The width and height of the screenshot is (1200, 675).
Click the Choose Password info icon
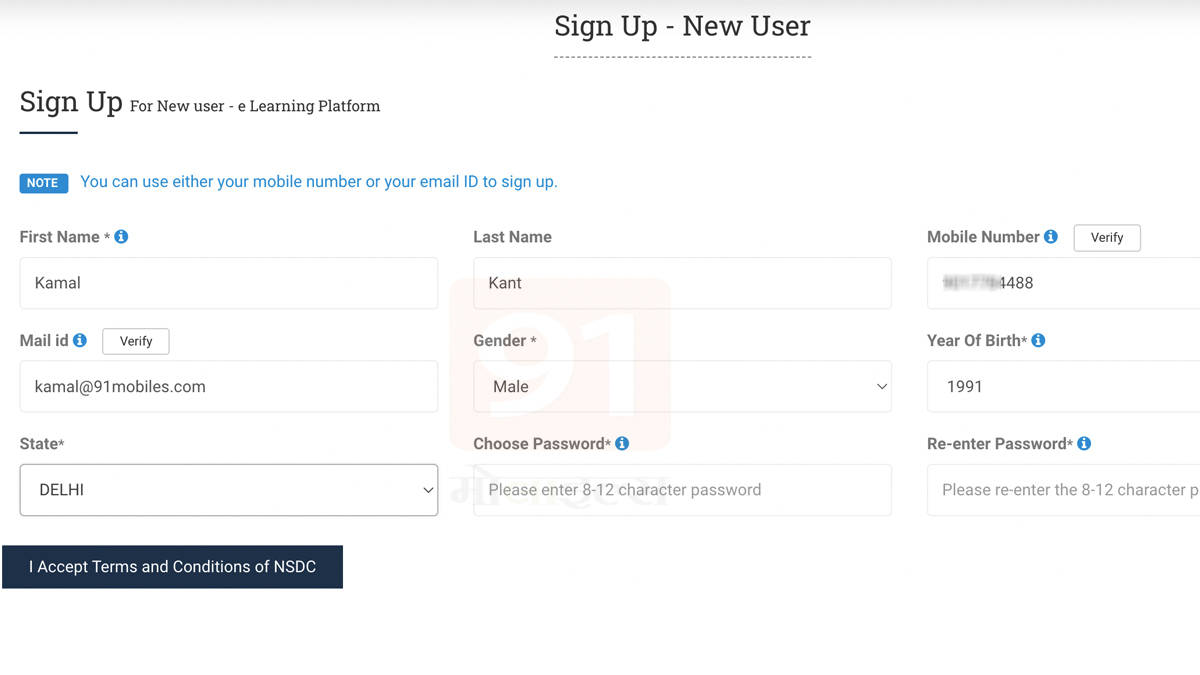pyautogui.click(x=622, y=443)
